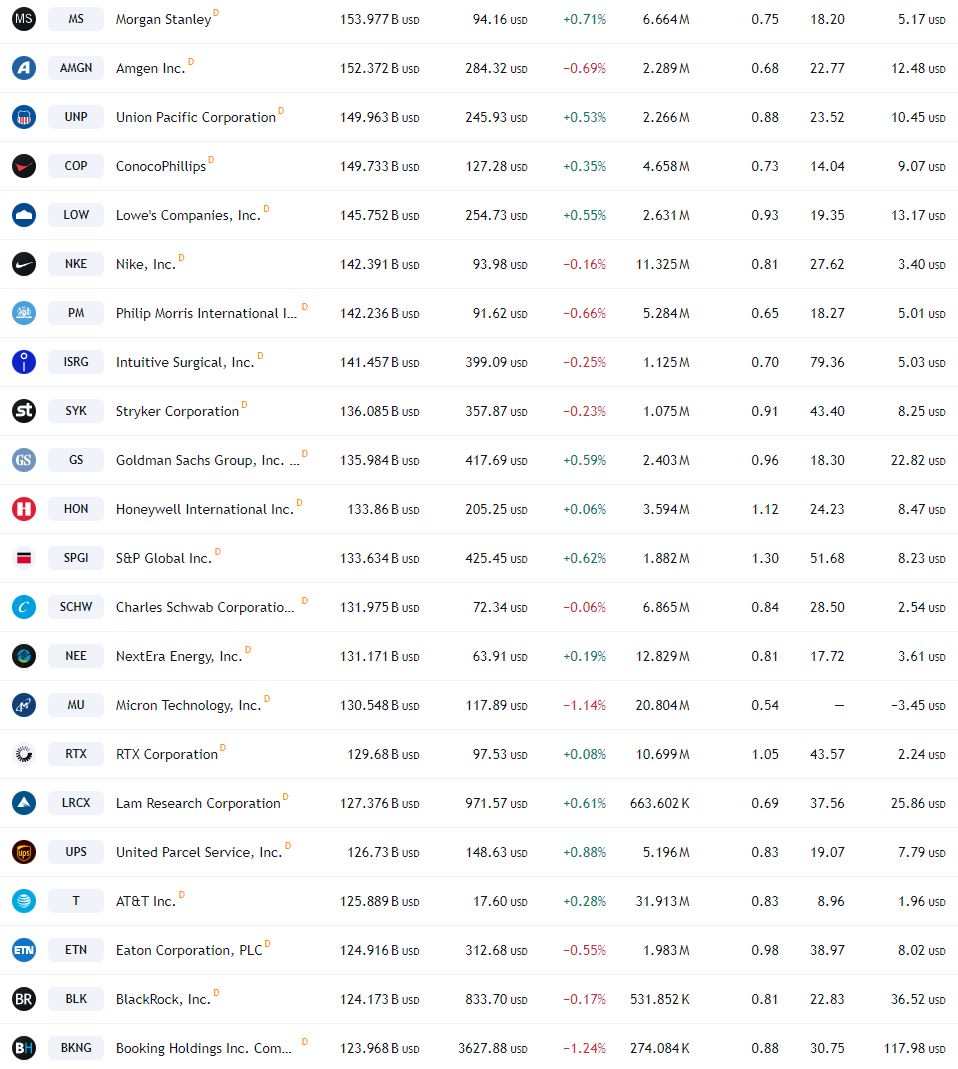Select the SPGI ticker badge
958x1069 pixels.
pos(76,558)
